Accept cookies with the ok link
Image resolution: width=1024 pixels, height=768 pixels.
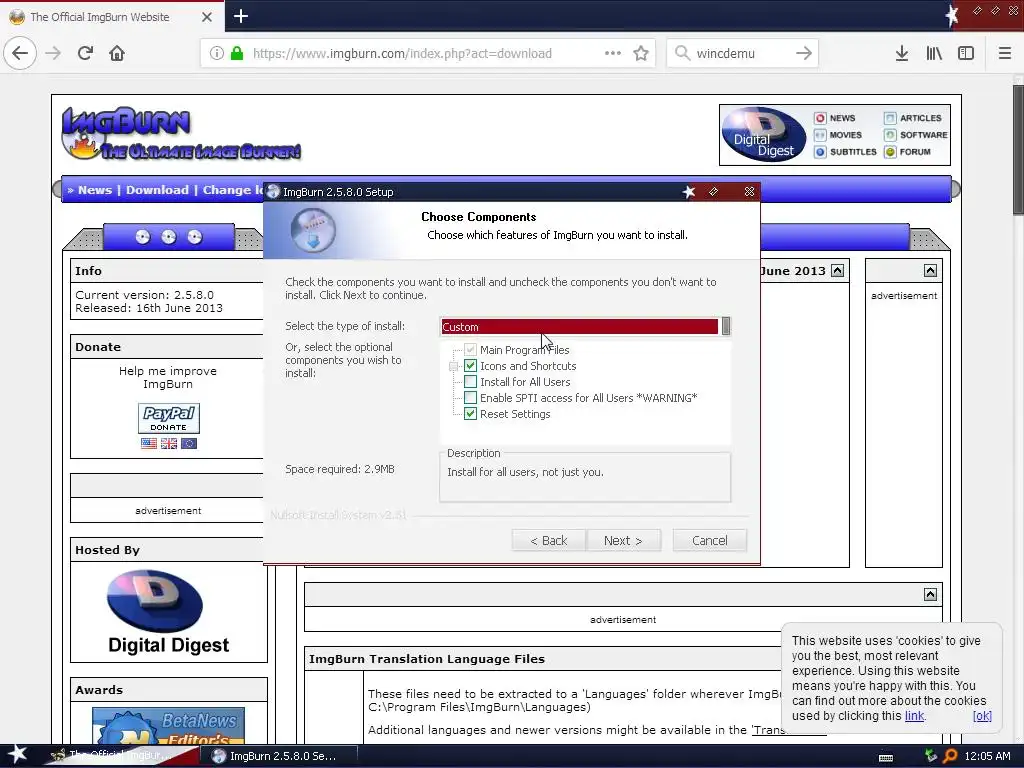[x=982, y=716]
